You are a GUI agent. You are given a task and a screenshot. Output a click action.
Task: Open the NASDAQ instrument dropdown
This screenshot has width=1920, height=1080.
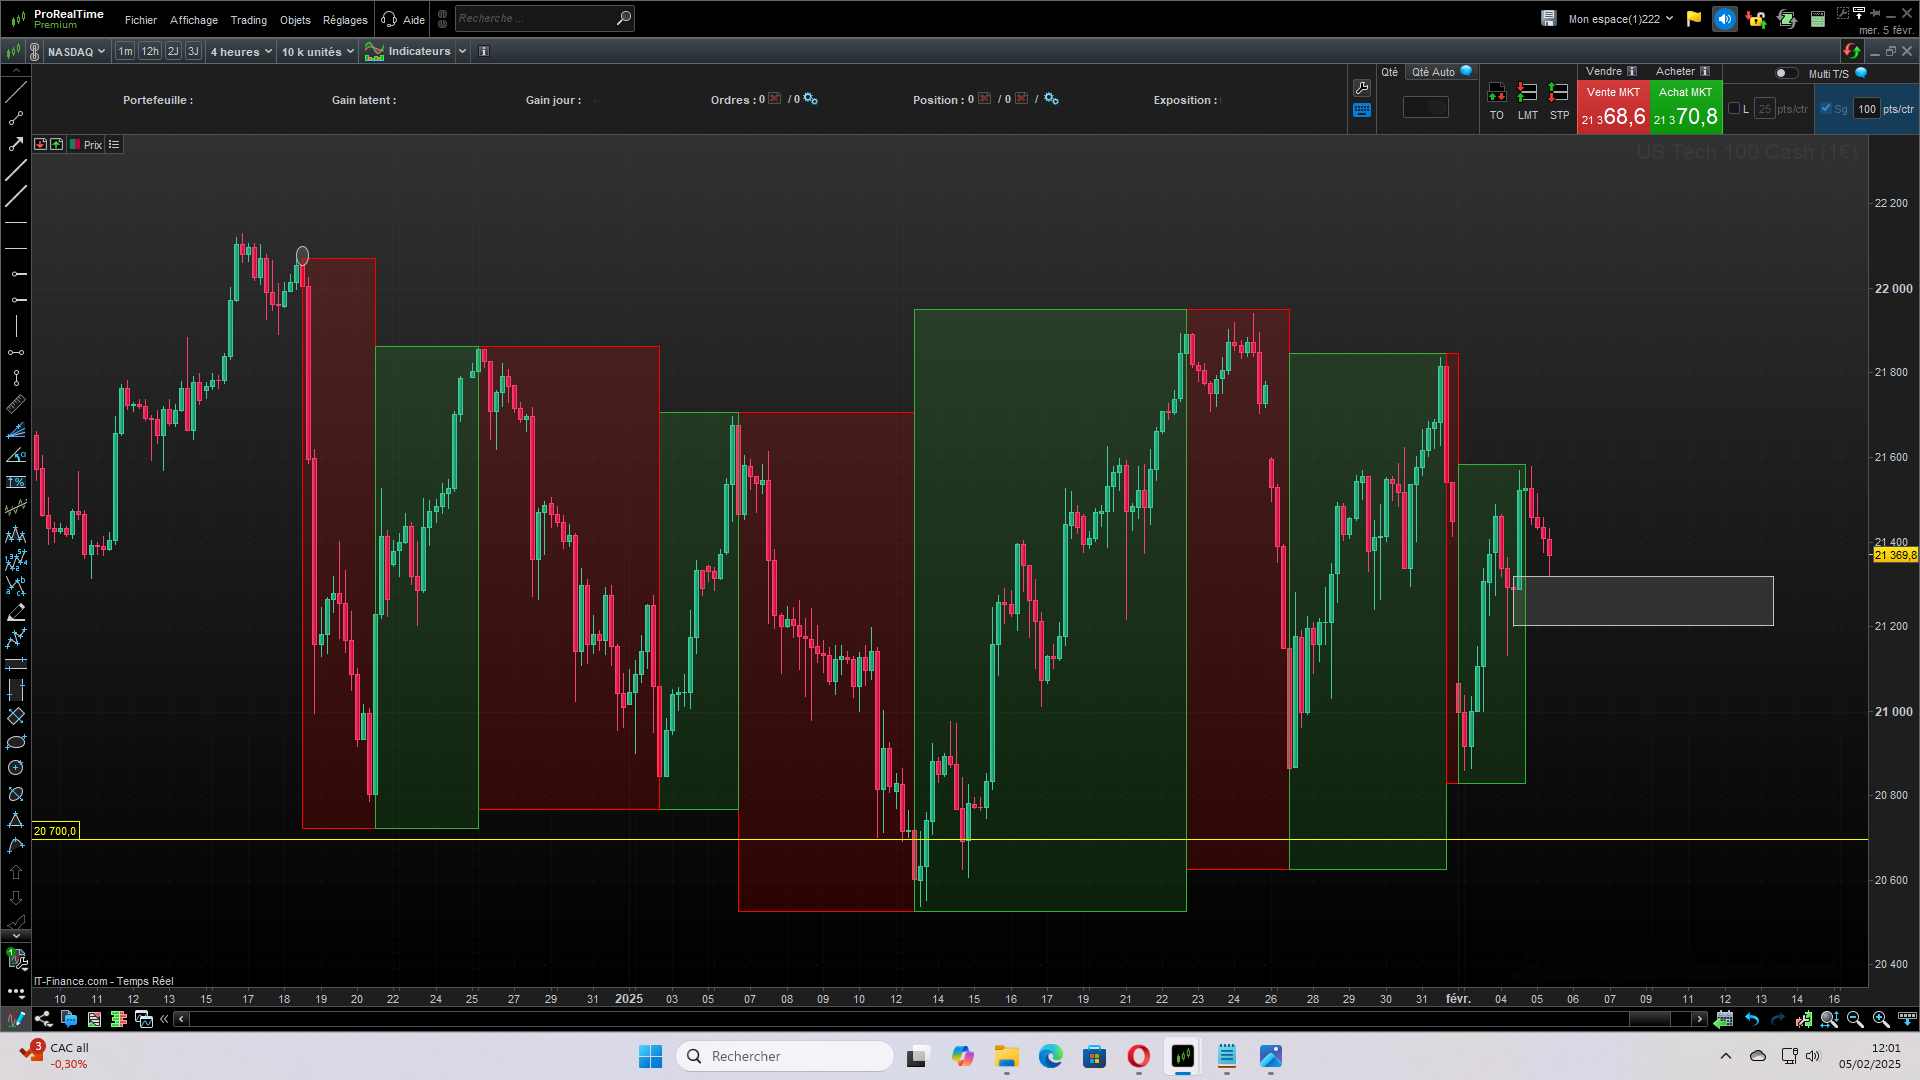[x=76, y=52]
